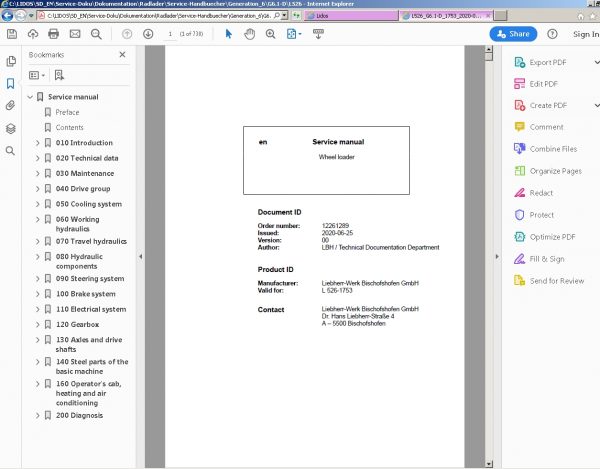The width and height of the screenshot is (600, 469).
Task: Open the find text magnifier icon
Action: coord(96,34)
